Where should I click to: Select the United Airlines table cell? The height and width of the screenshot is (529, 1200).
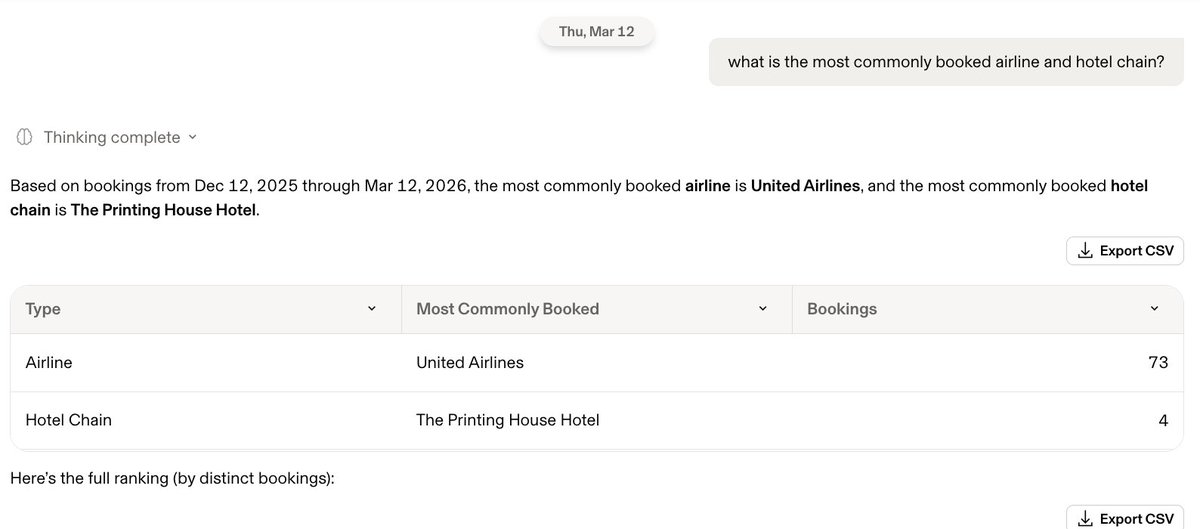[470, 363]
